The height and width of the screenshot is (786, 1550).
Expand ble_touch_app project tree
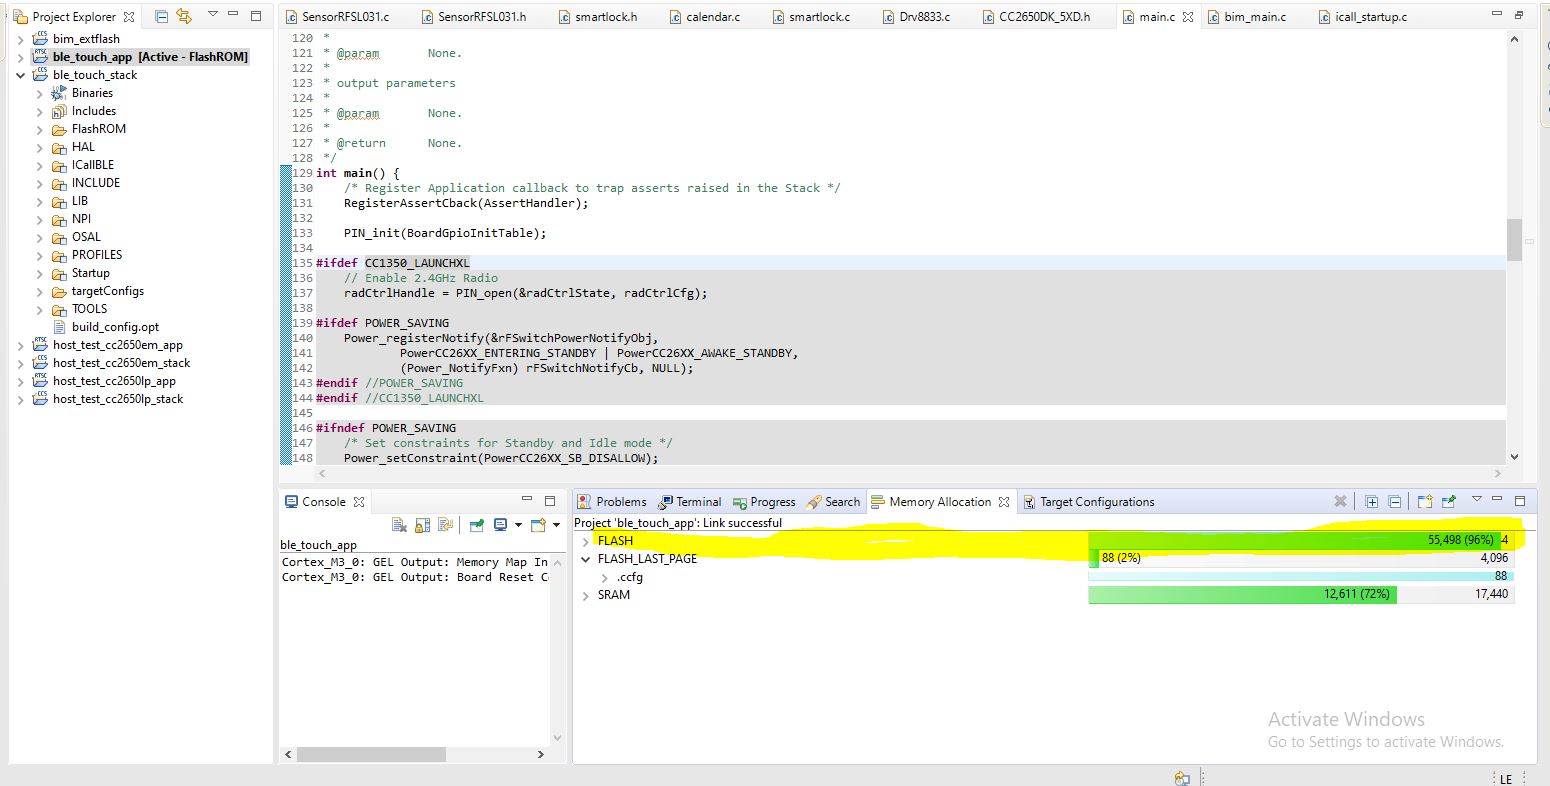pyautogui.click(x=20, y=57)
